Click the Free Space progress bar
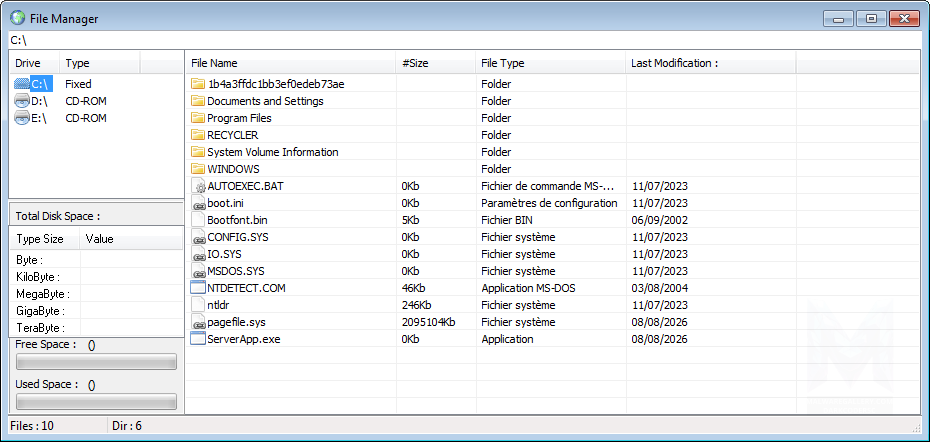 tap(96, 361)
